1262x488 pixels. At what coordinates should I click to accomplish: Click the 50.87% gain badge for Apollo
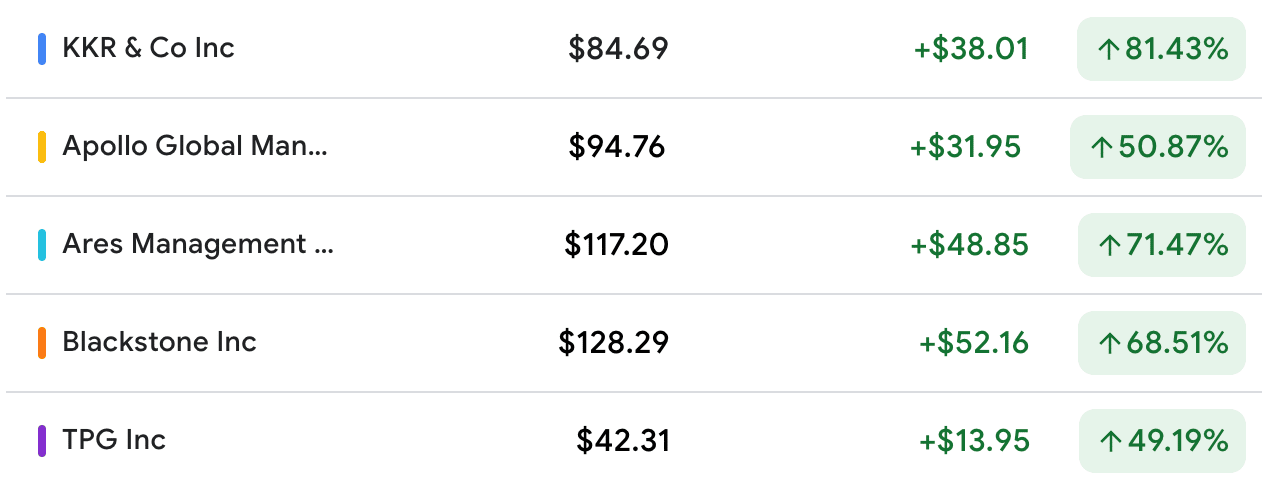[x=1158, y=147]
